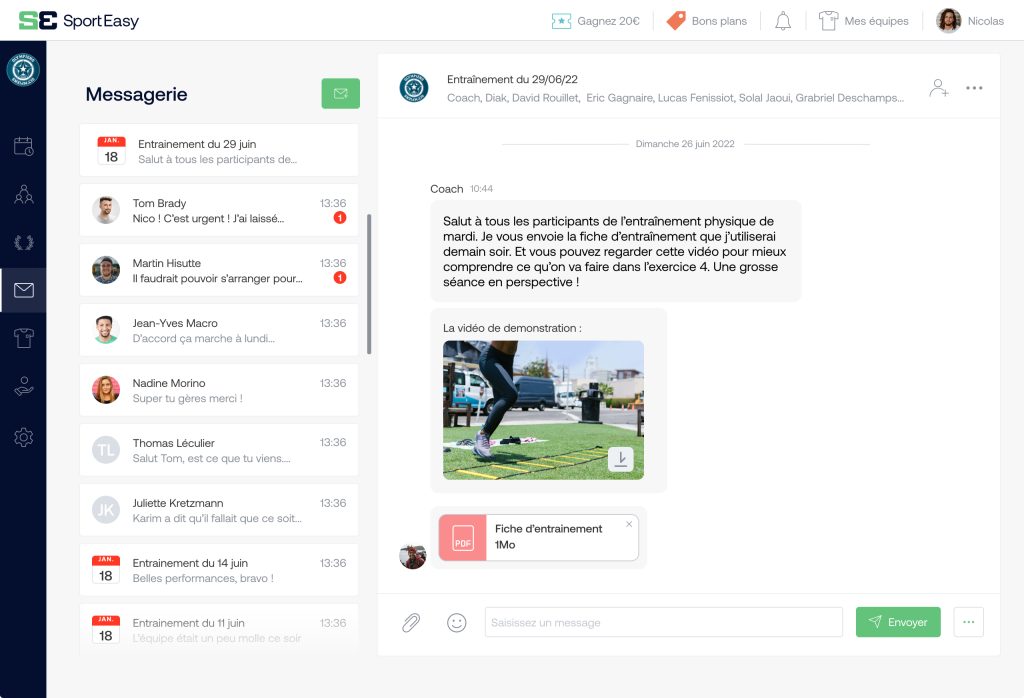Open the jersey shop section in sidebar
Screen dimensions: 1024x698
(24, 338)
